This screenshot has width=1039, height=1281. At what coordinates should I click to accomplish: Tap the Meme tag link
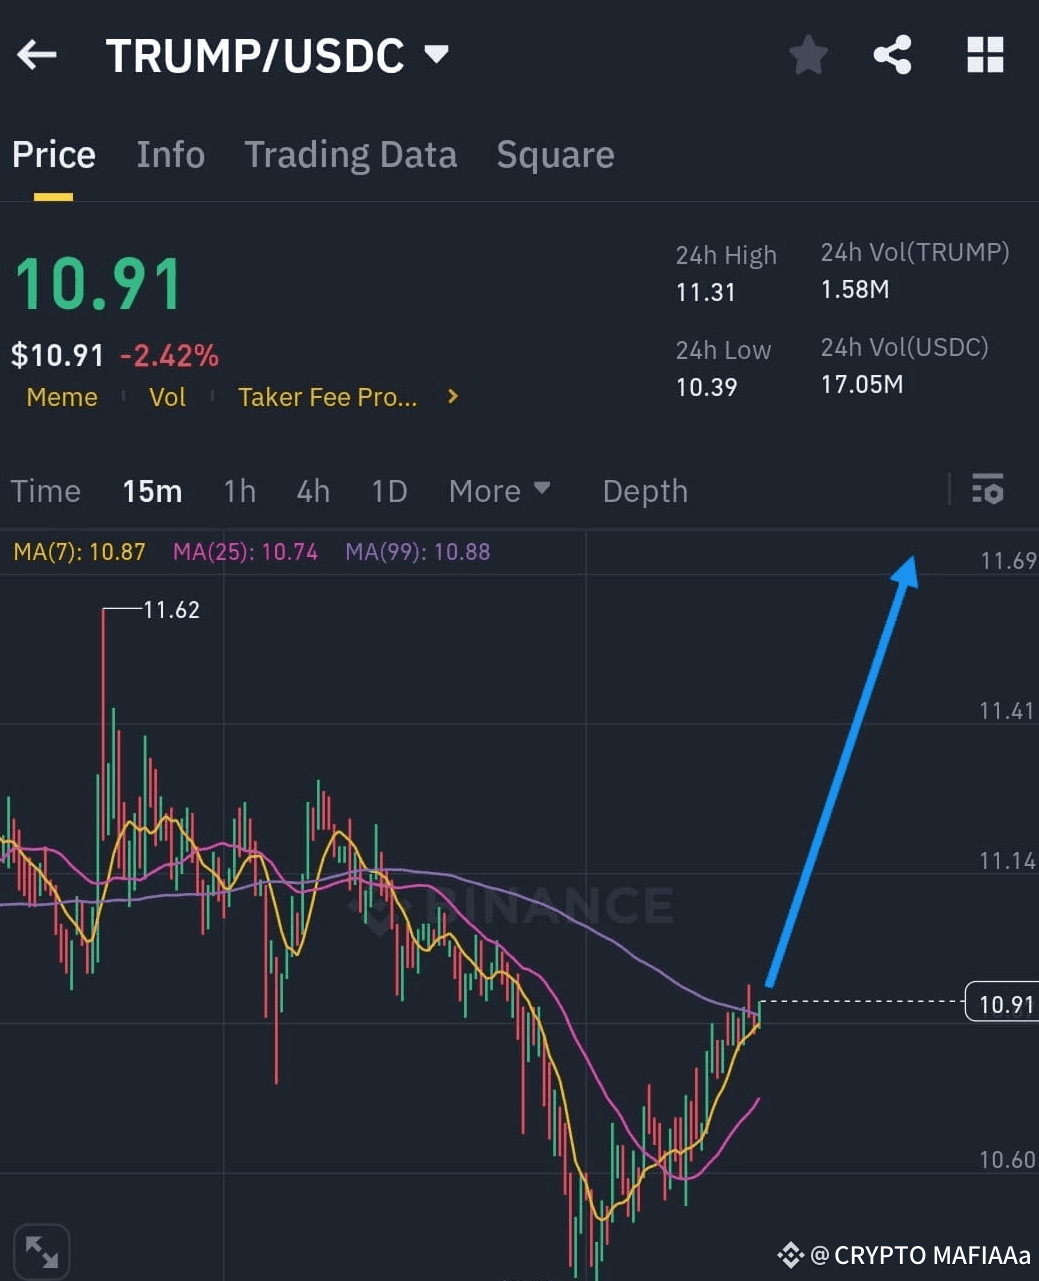[x=62, y=397]
